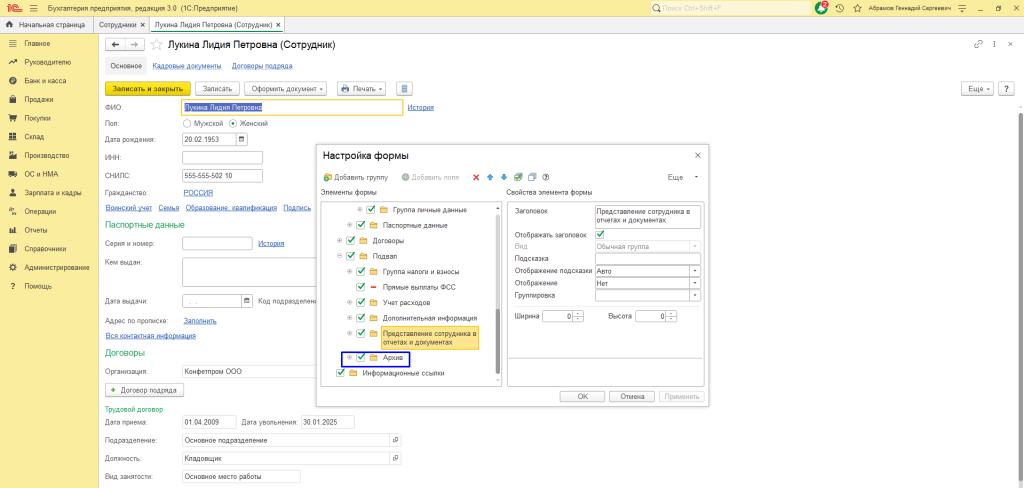Click the Отмена button
The height and width of the screenshot is (488, 1024).
tap(632, 397)
